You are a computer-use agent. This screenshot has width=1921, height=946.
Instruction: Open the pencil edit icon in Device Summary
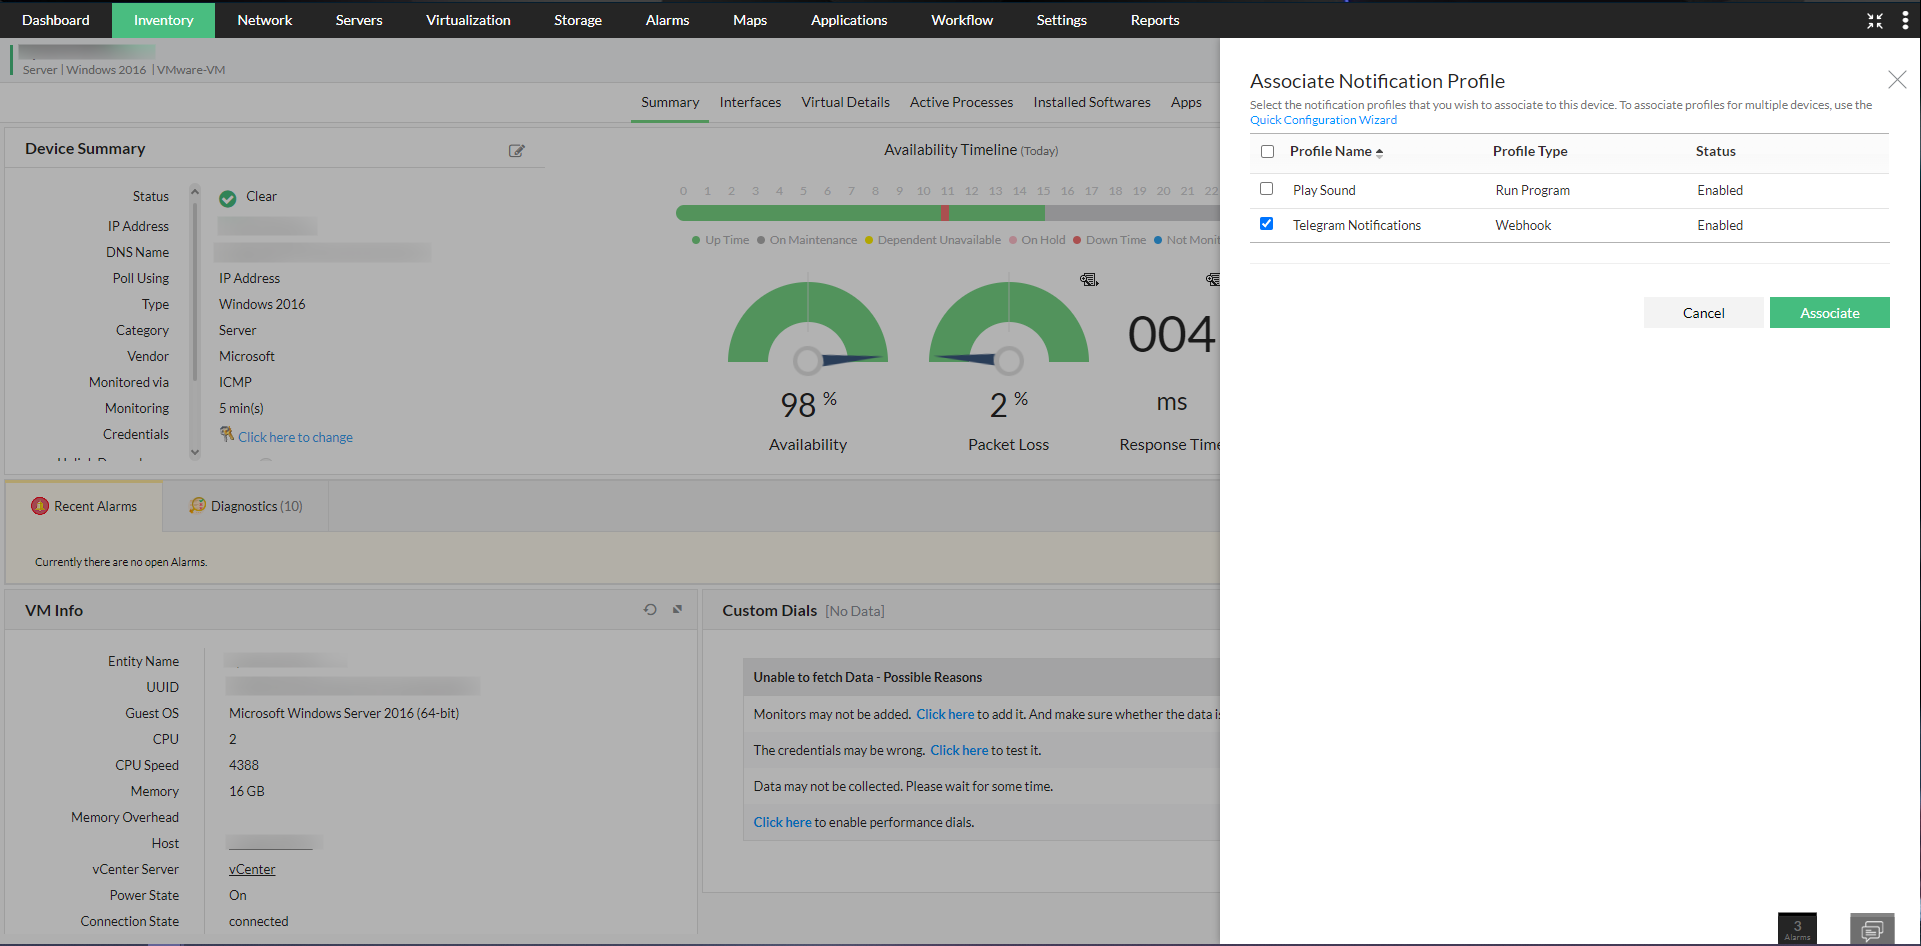pos(517,150)
